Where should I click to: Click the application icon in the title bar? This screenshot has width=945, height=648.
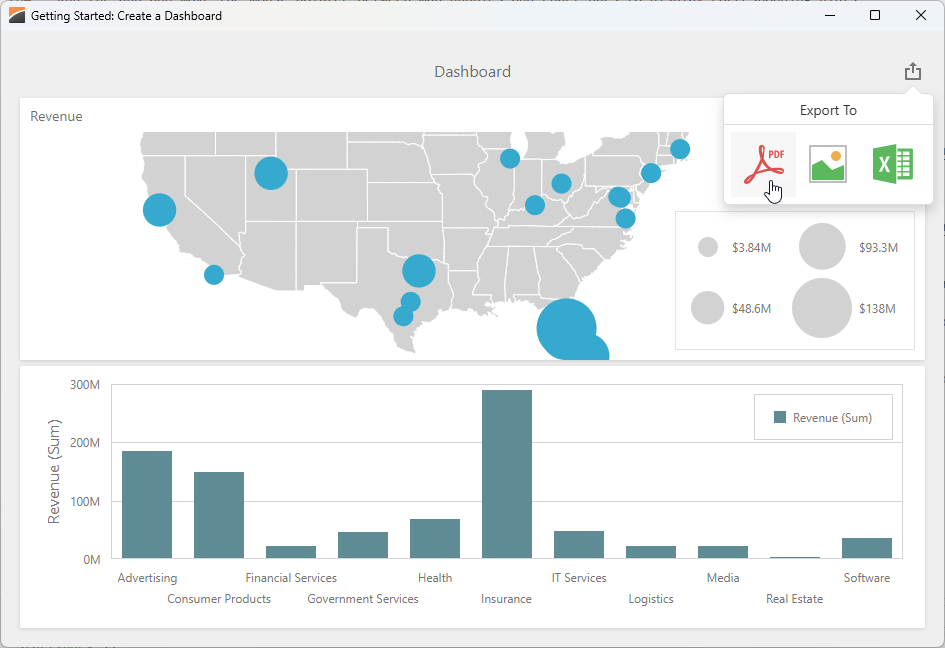click(16, 15)
